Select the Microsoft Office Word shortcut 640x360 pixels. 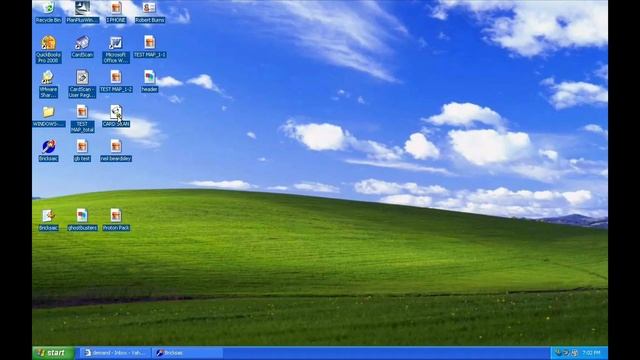coord(116,49)
